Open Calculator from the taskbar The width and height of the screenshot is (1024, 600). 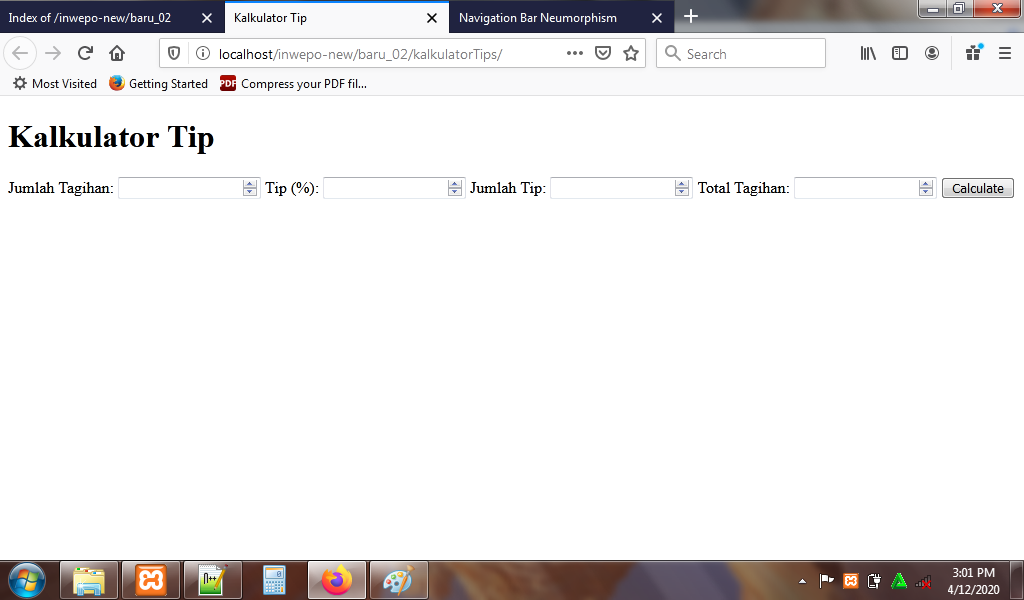(275, 580)
